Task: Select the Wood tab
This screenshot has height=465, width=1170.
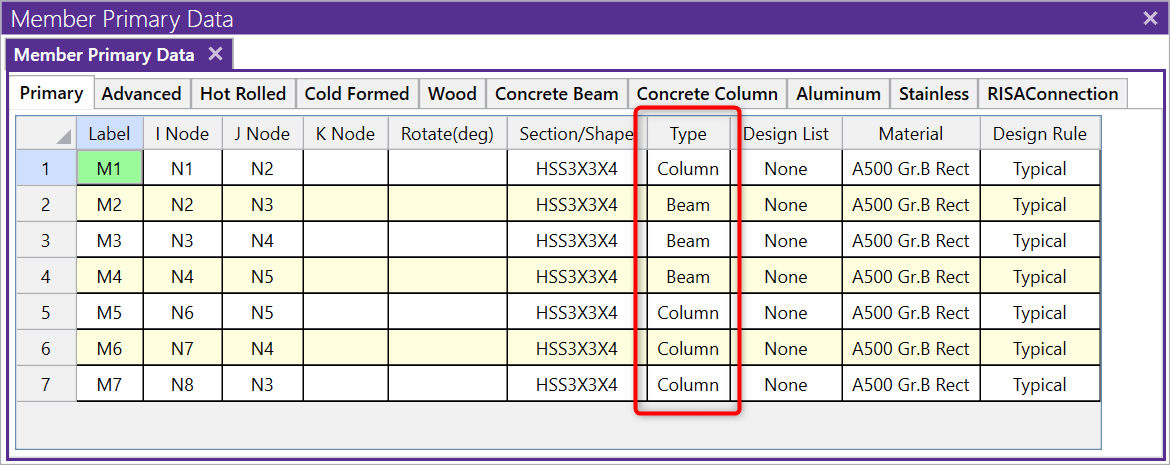Action: pyautogui.click(x=452, y=94)
